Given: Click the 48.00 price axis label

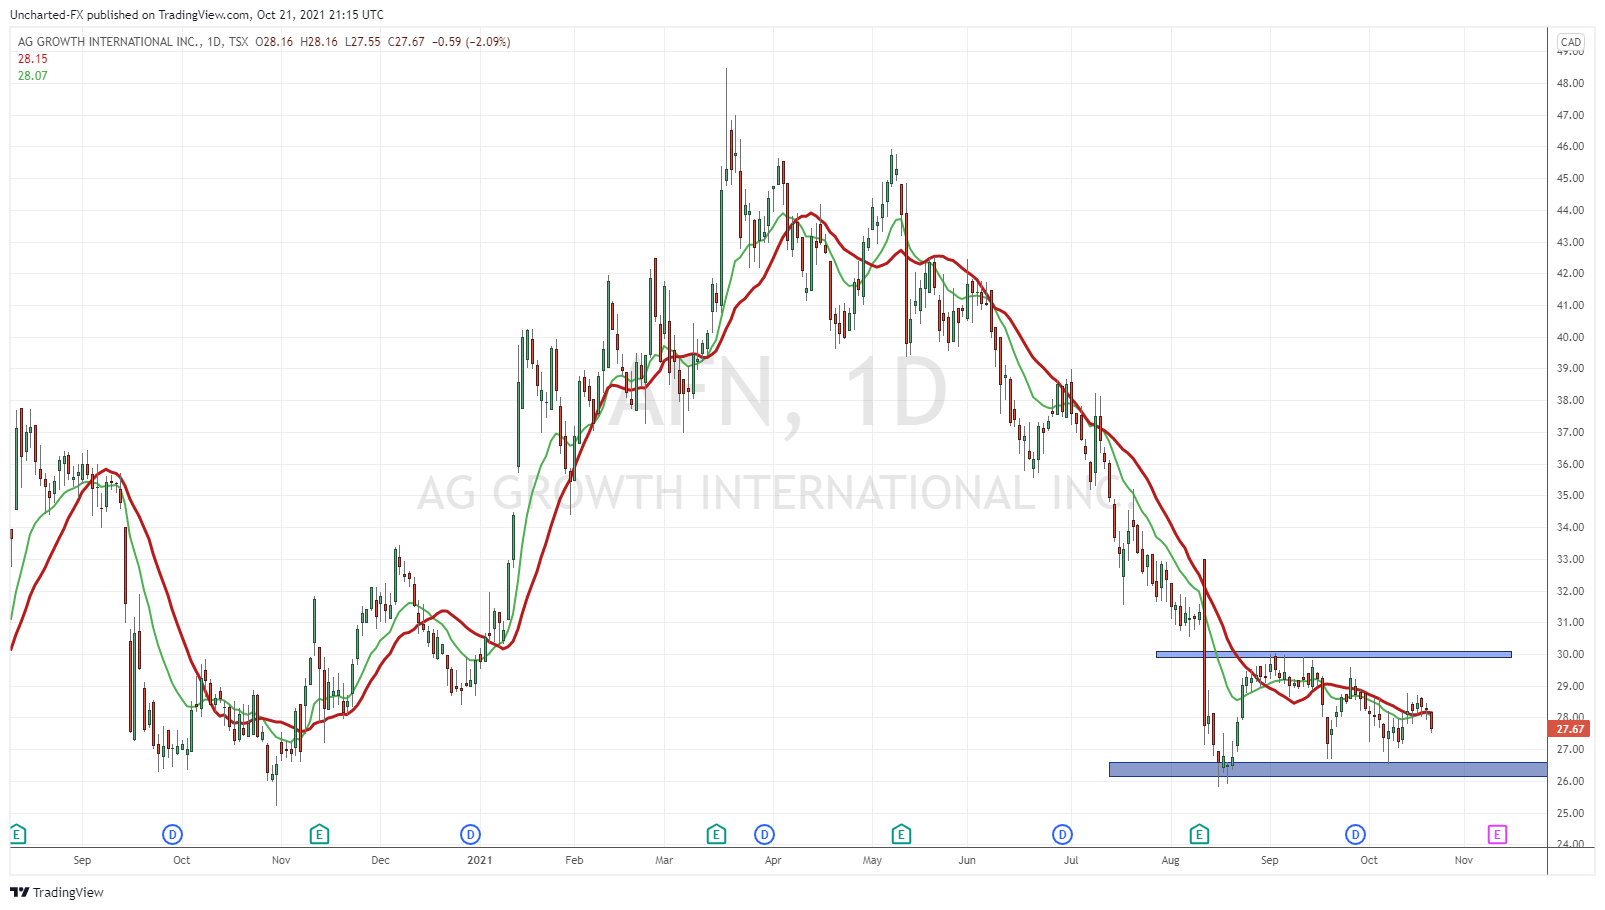Looking at the screenshot, I should point(1570,83).
